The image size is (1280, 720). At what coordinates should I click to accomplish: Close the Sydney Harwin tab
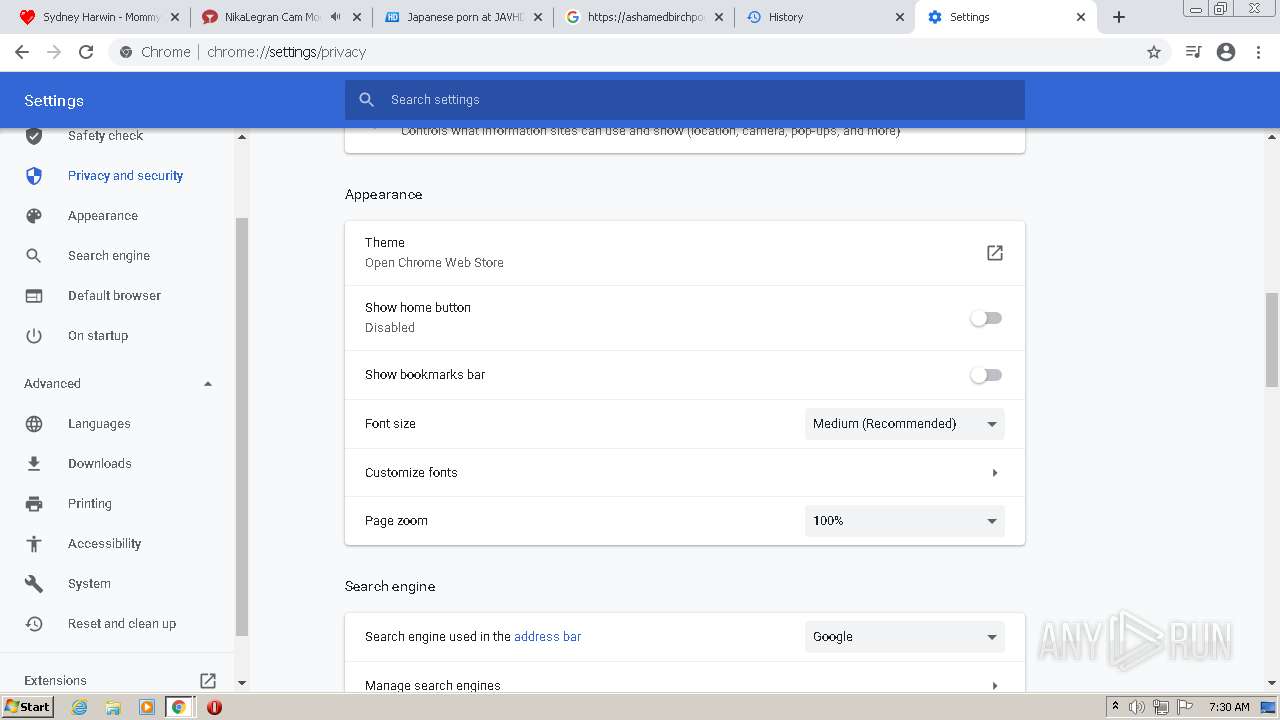(x=175, y=17)
